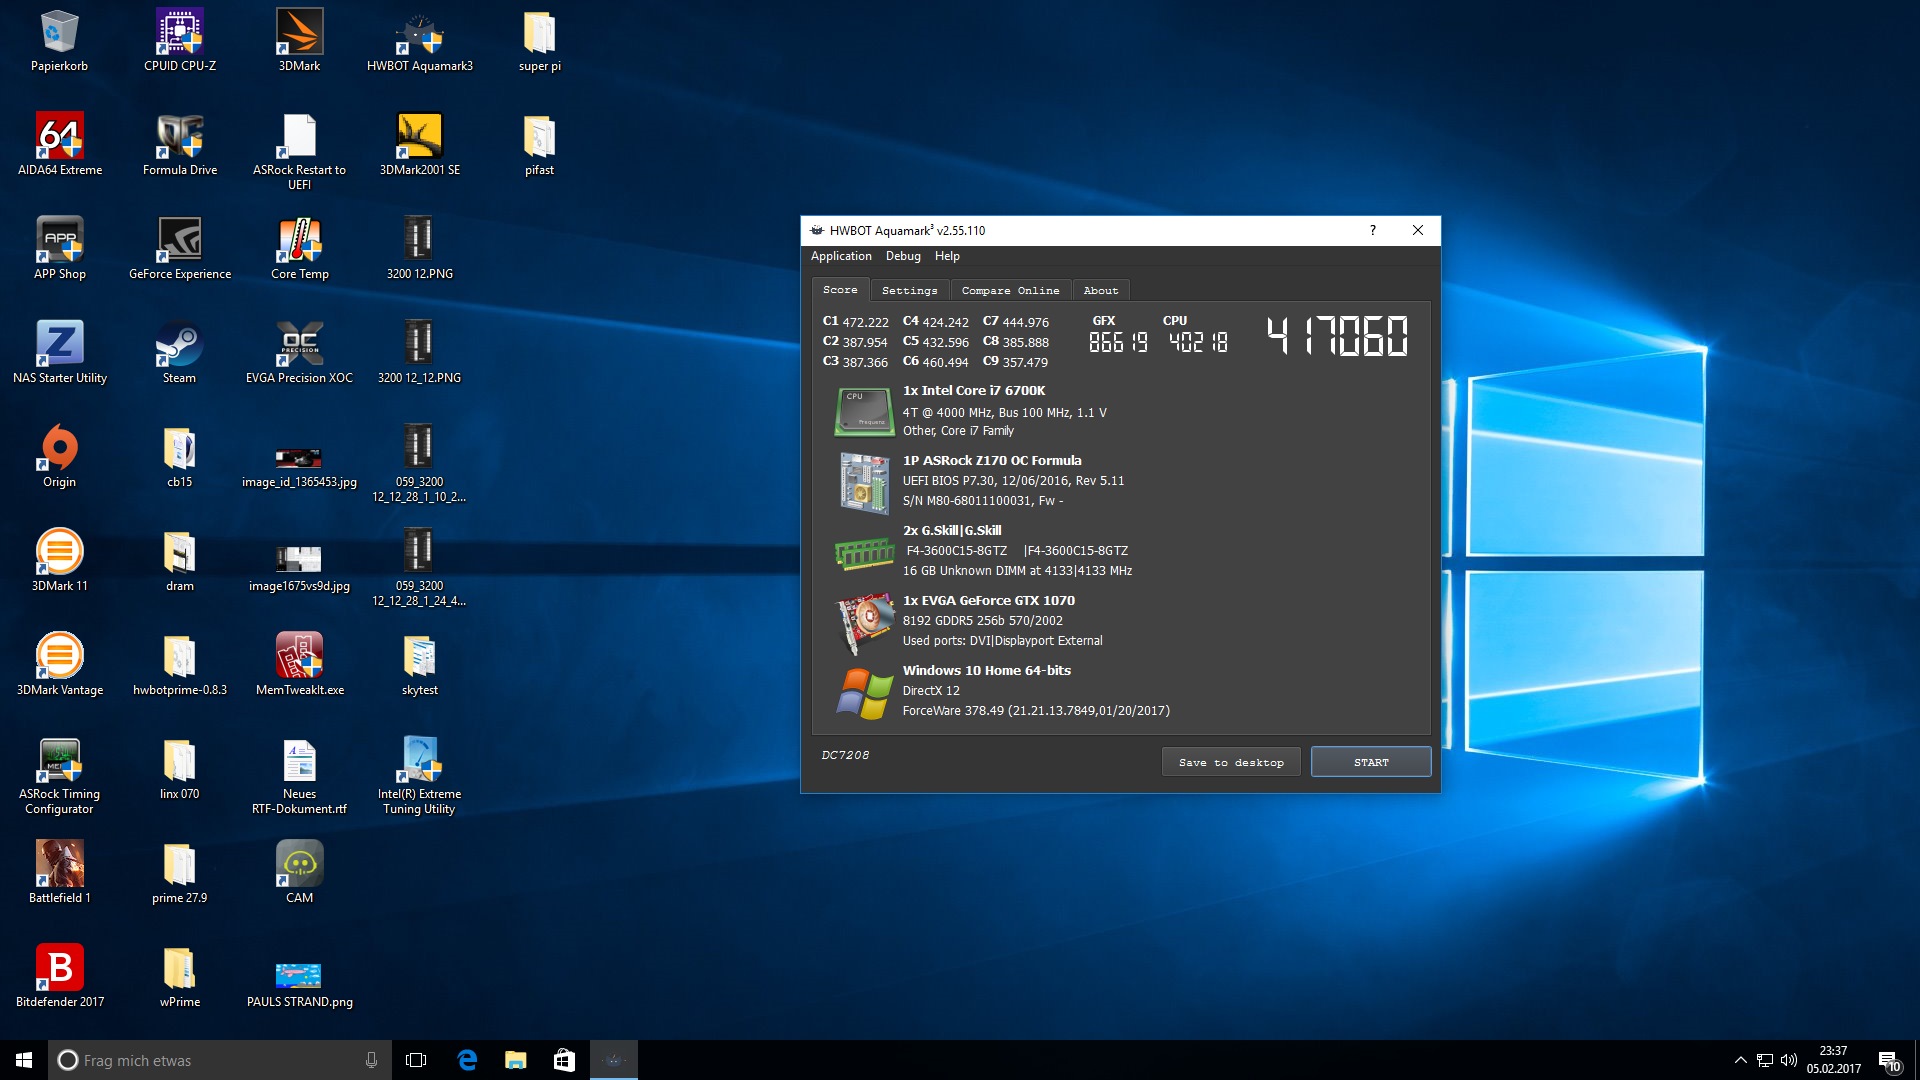Select the NAS Starter Utility icon
Viewport: 1920px width, 1080px height.
(x=59, y=353)
